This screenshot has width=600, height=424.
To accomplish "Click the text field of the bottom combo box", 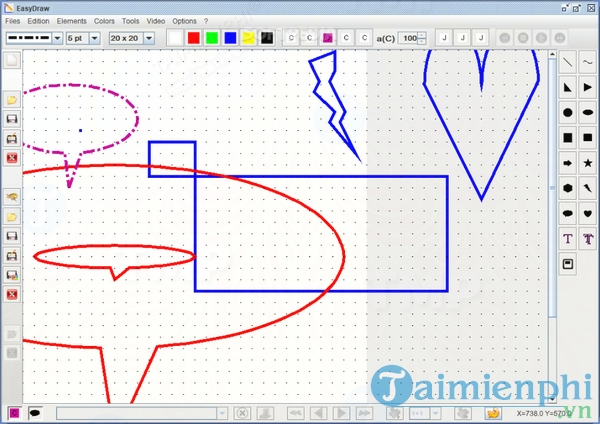I will 137,413.
